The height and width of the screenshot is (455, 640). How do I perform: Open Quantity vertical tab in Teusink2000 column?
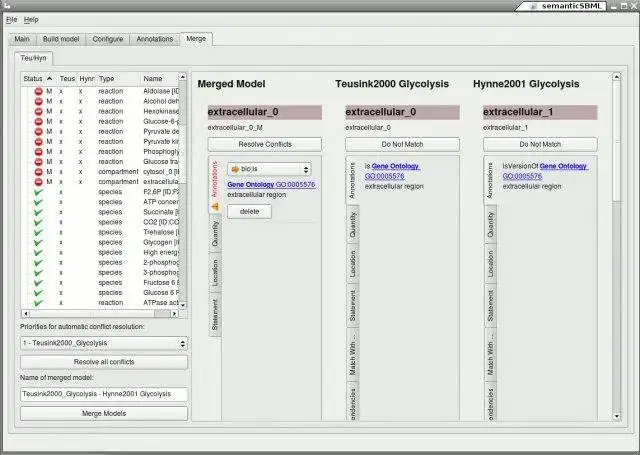click(x=353, y=225)
